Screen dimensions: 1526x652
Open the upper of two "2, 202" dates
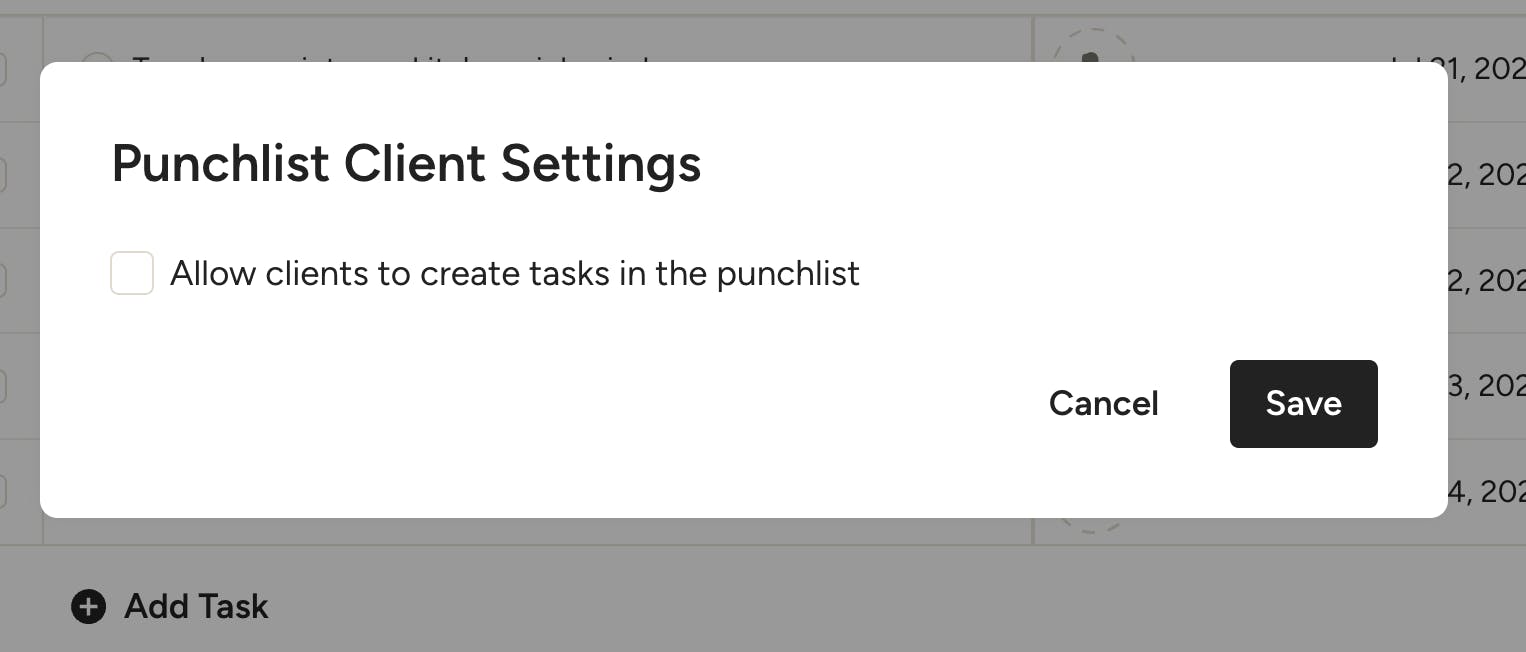click(1486, 175)
